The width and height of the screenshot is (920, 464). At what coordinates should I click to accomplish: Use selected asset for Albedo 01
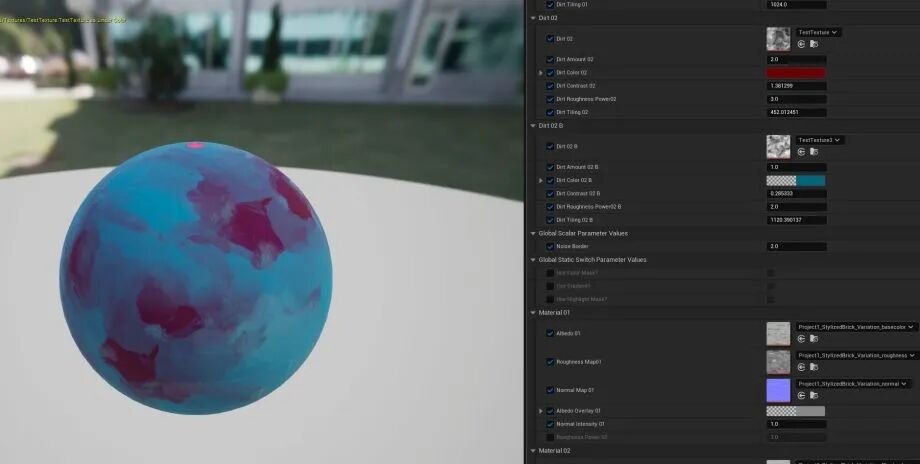801,338
